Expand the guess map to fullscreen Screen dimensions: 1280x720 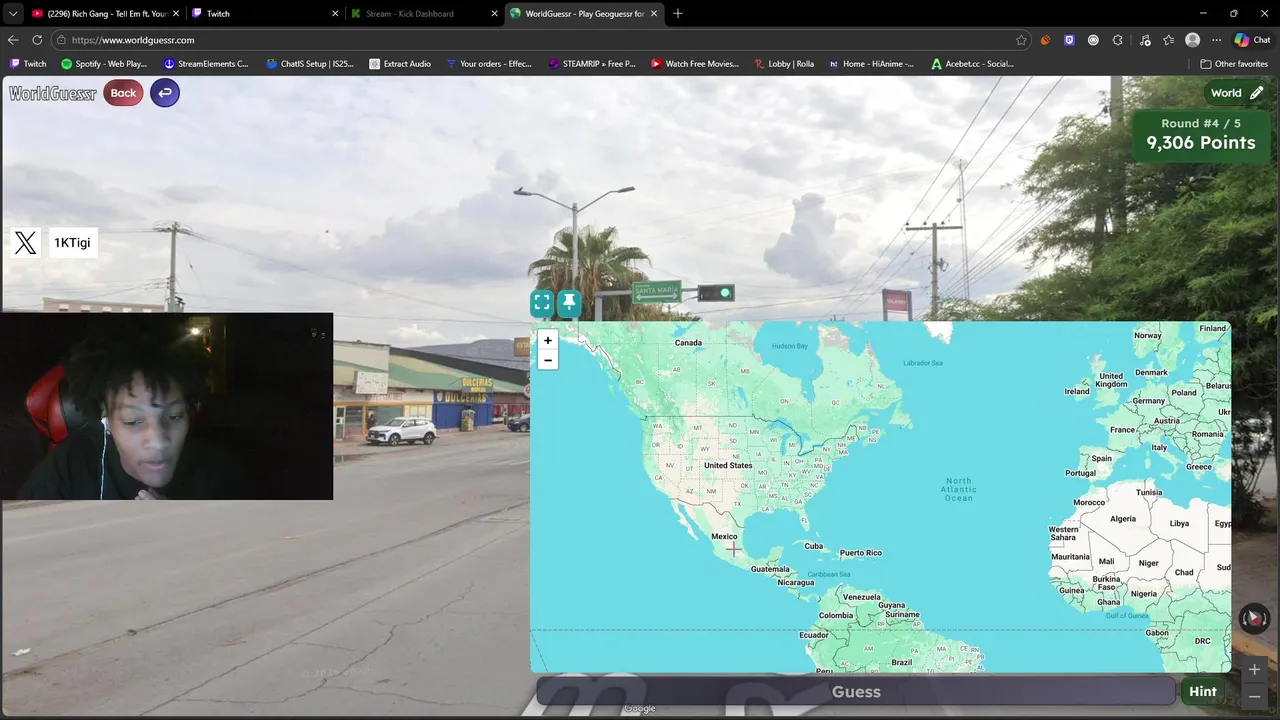tap(542, 302)
